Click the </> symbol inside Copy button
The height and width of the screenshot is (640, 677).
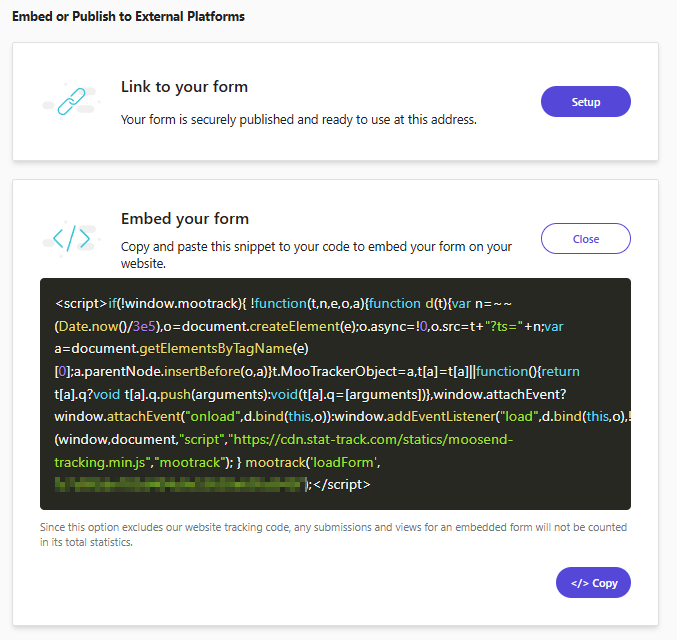tap(579, 583)
